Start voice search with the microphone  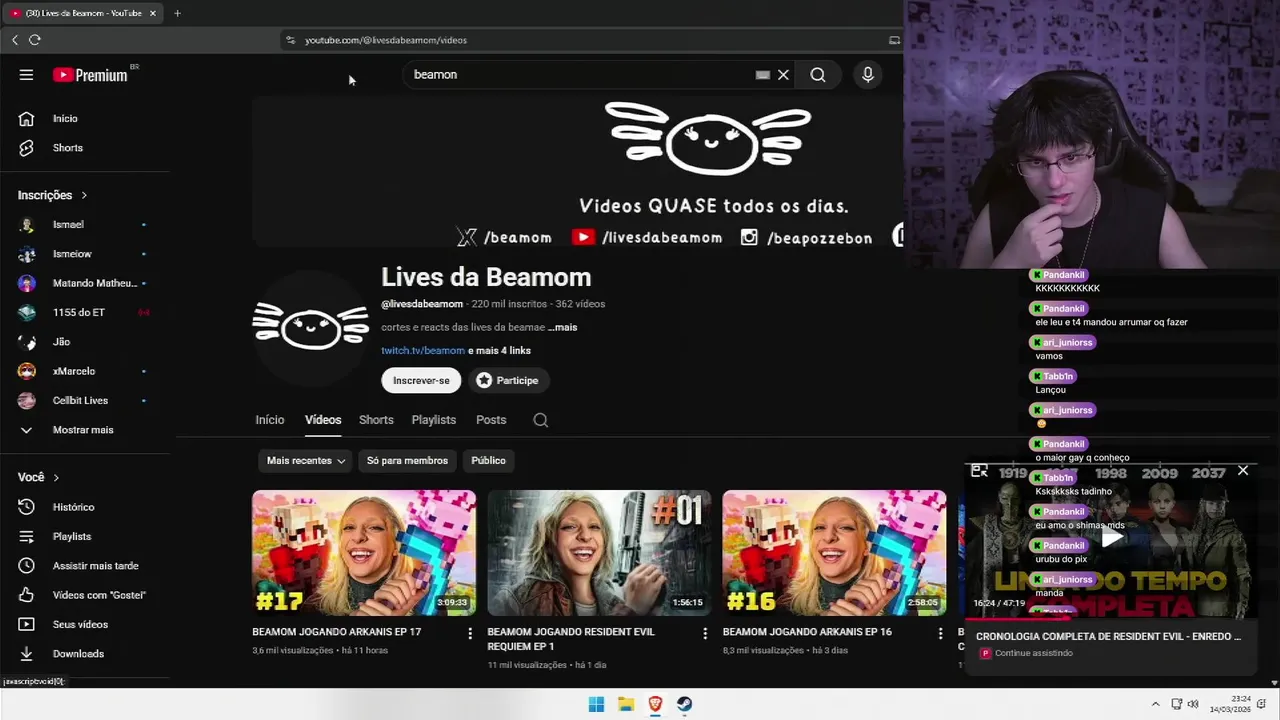pos(868,75)
